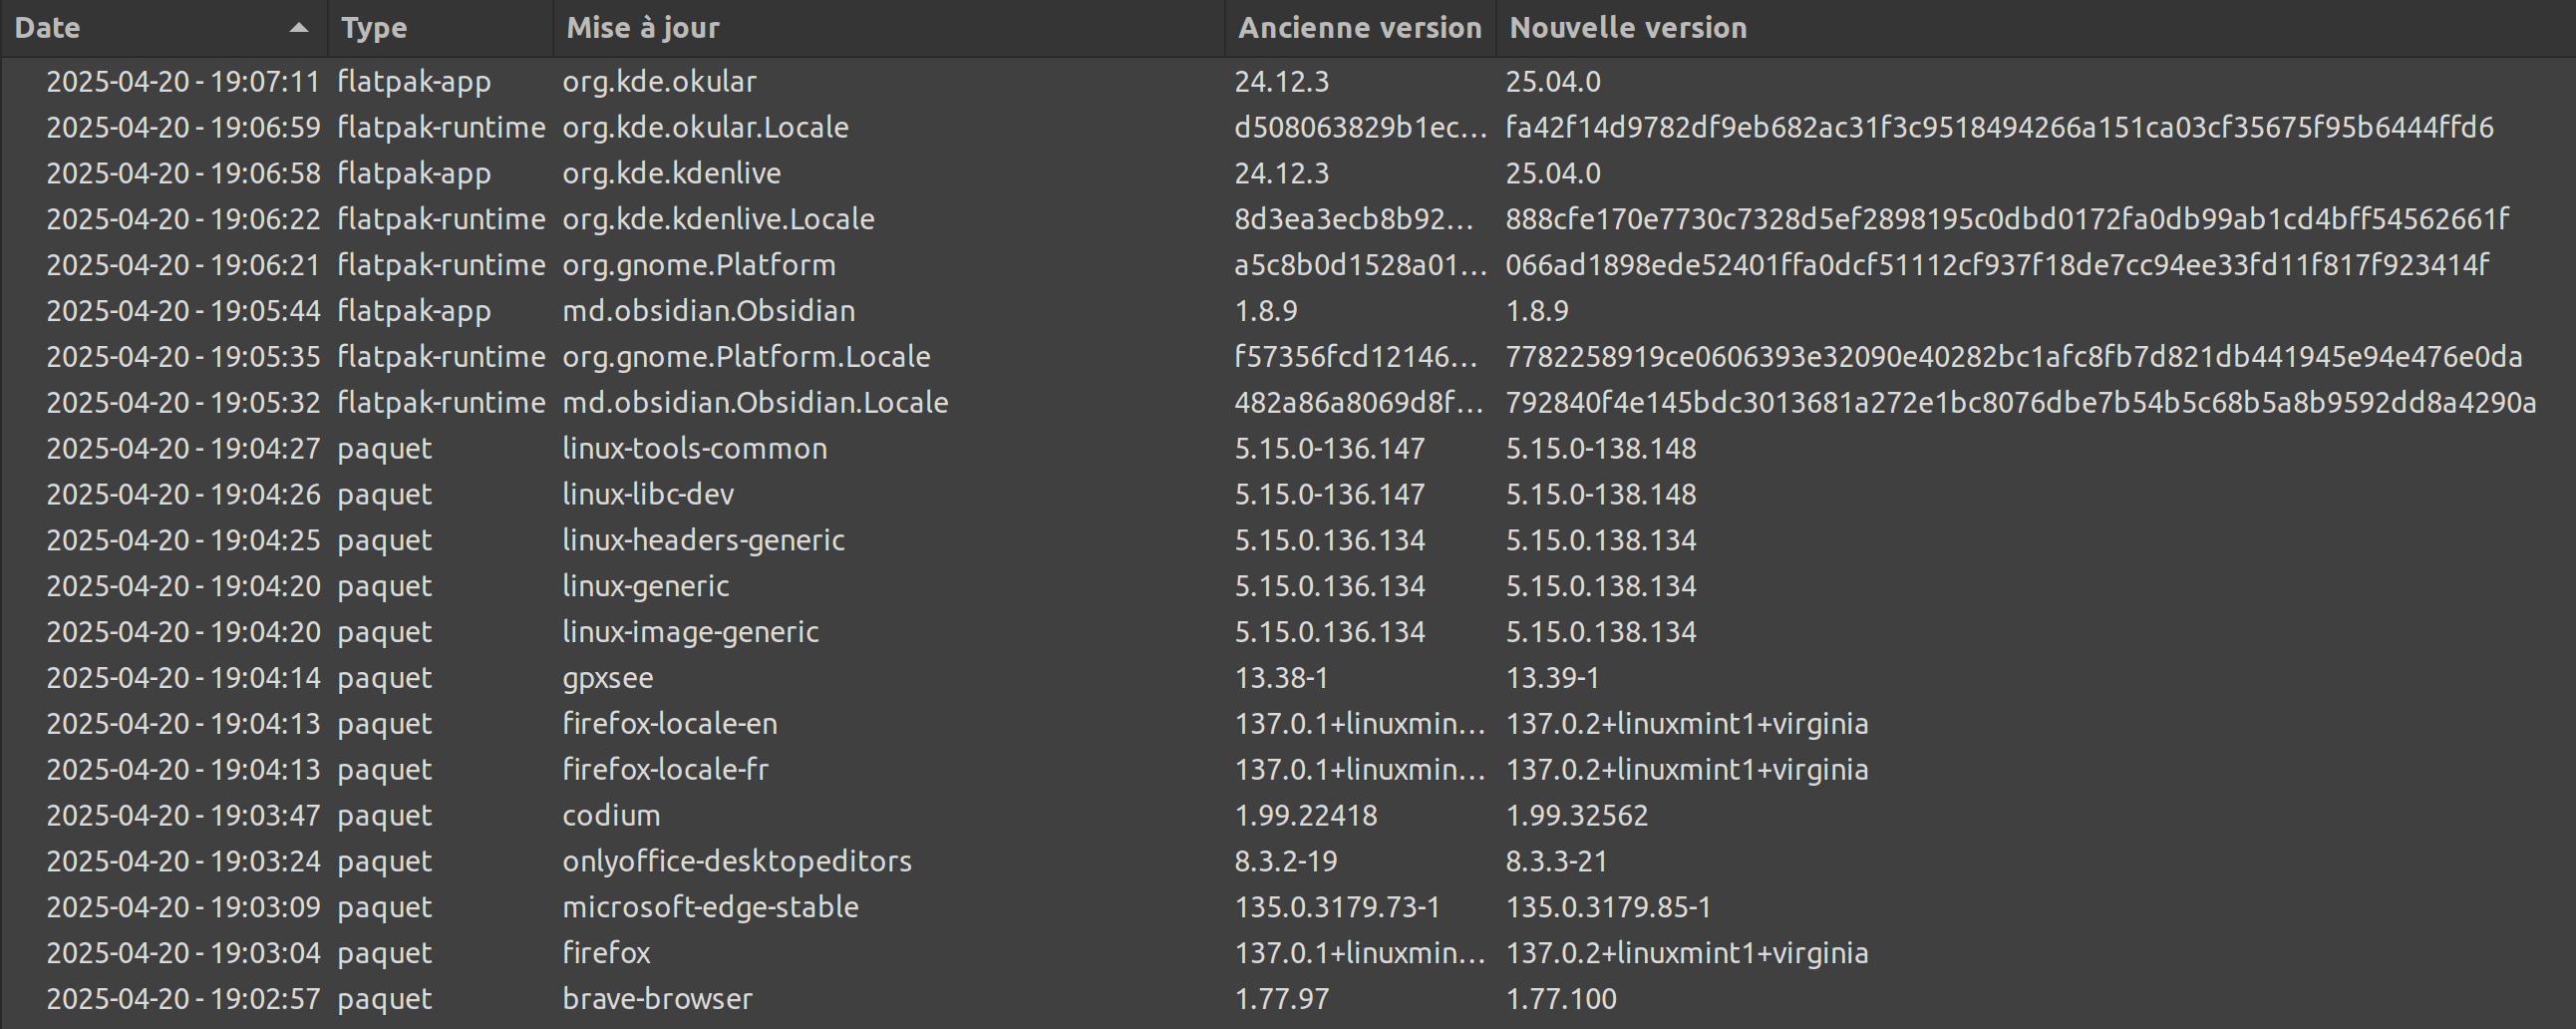Select the org.kde.okular update row

click(659, 82)
